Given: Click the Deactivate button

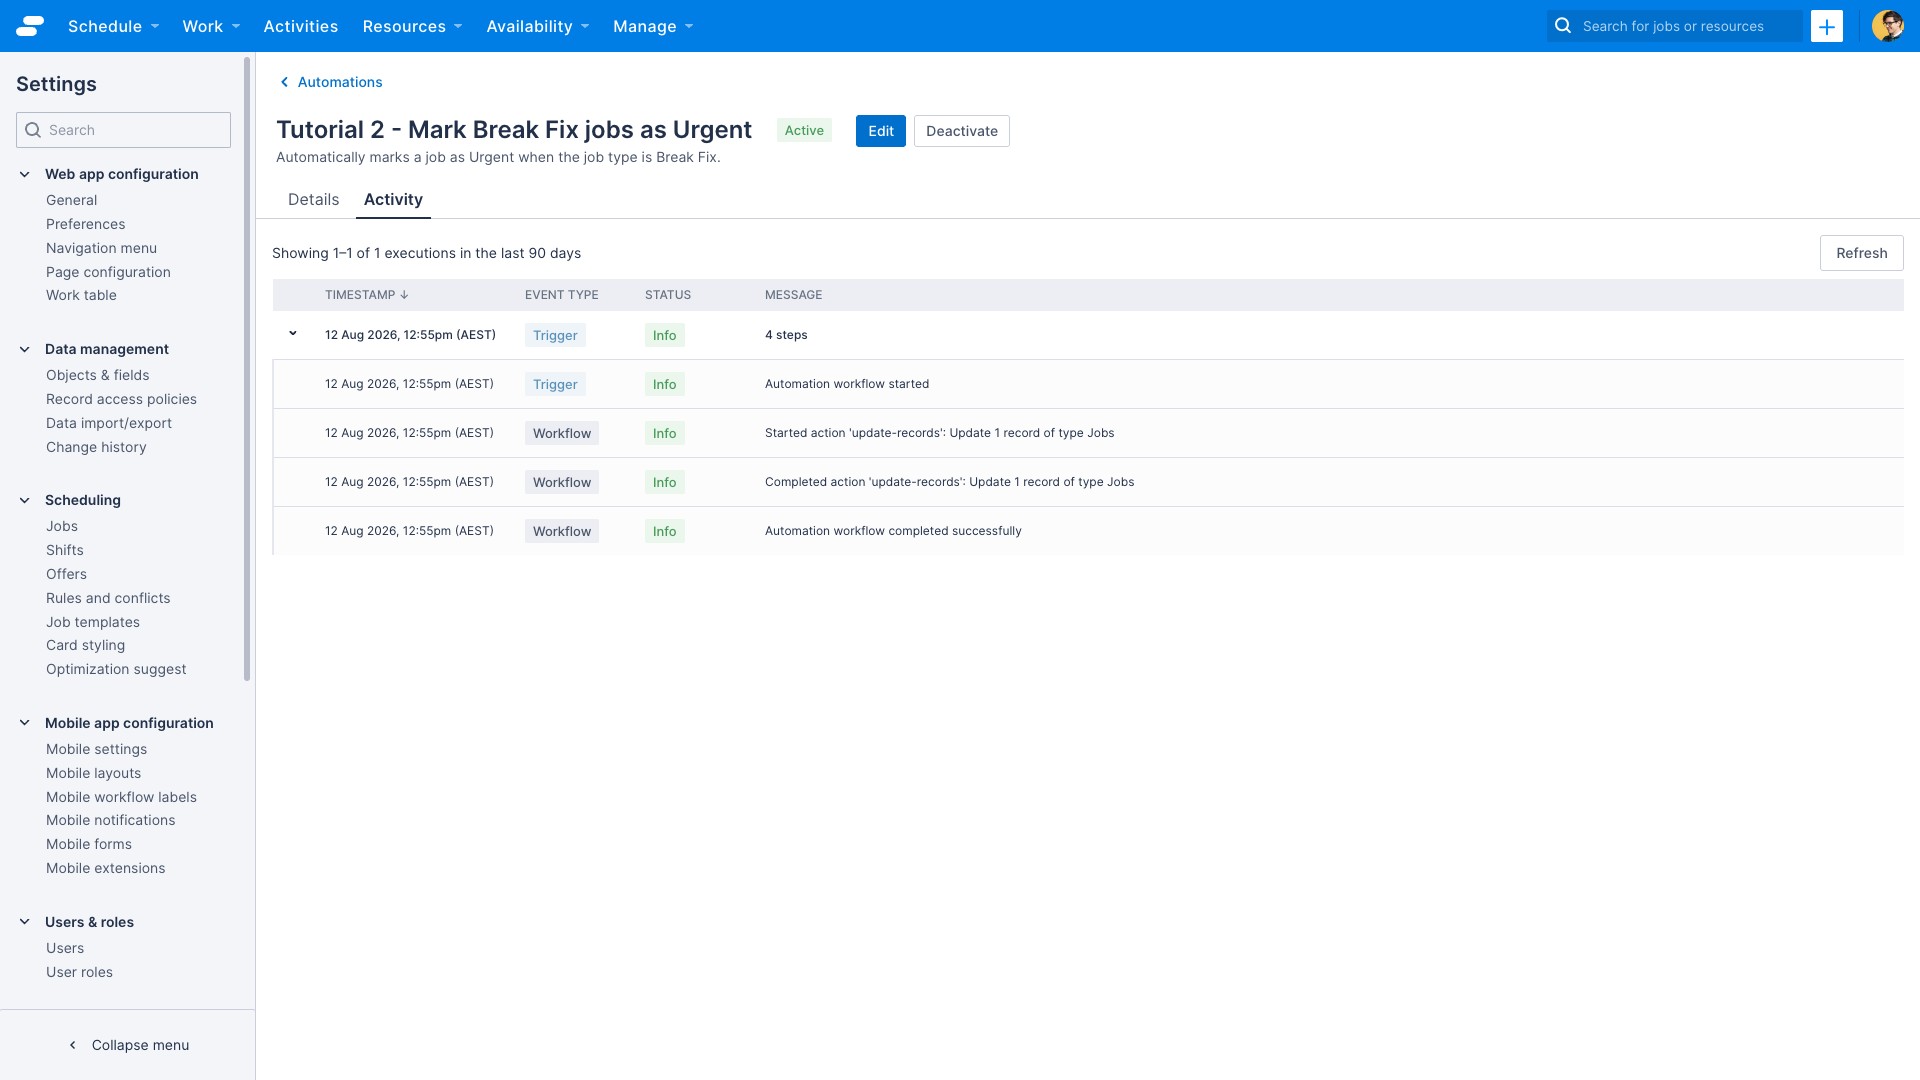Looking at the screenshot, I should [x=962, y=131].
